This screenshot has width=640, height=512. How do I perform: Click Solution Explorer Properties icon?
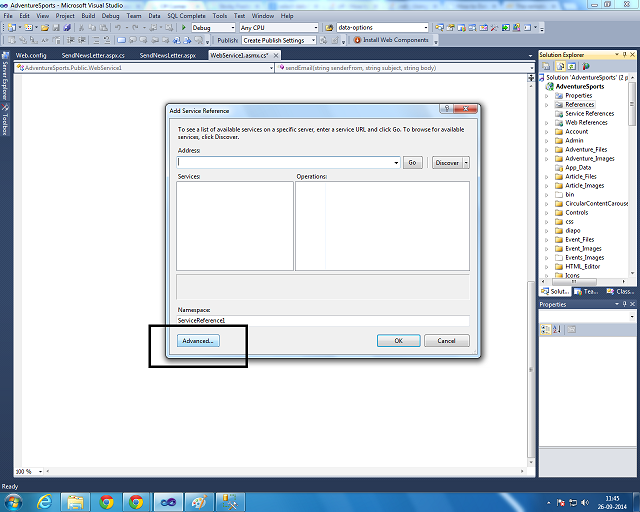click(546, 66)
